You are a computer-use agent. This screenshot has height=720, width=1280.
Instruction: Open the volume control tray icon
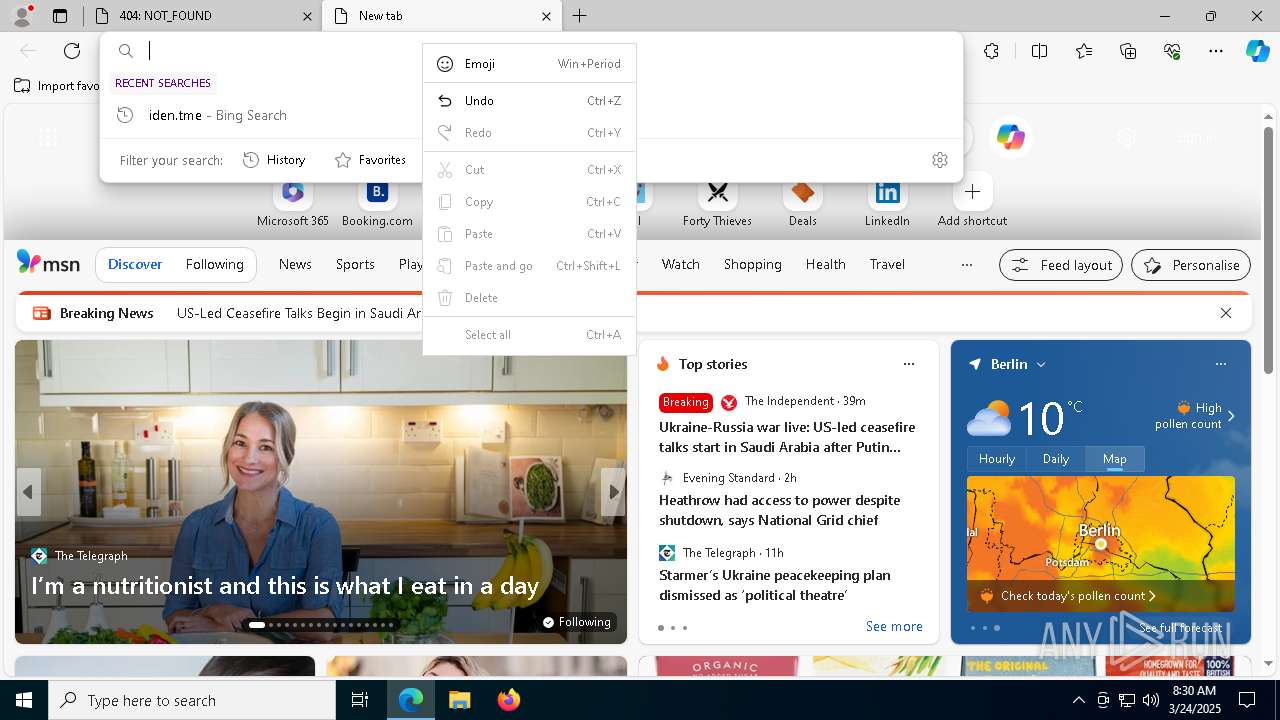(x=1150, y=700)
